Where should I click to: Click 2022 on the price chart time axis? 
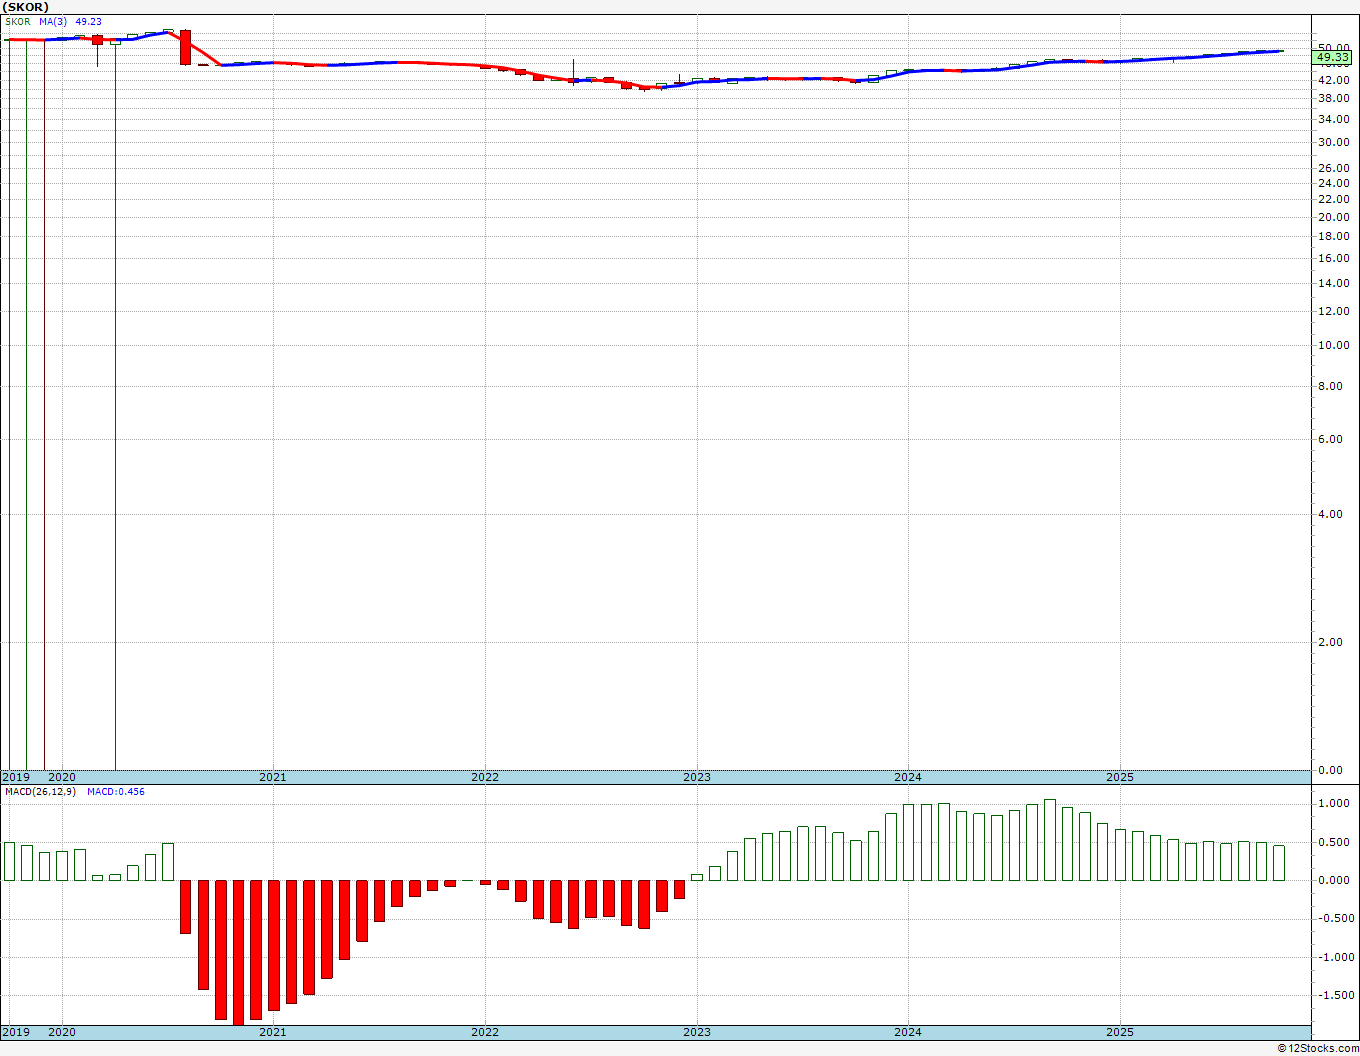tap(485, 777)
